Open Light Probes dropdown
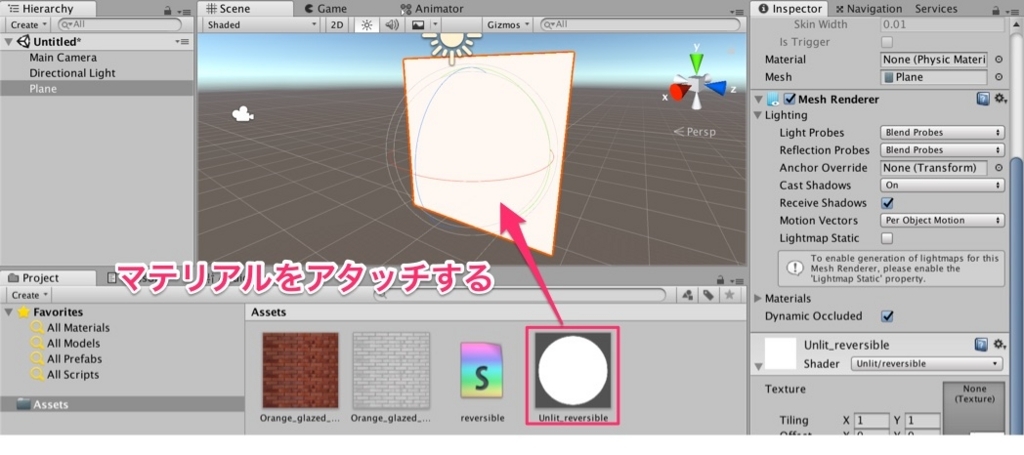 click(942, 133)
